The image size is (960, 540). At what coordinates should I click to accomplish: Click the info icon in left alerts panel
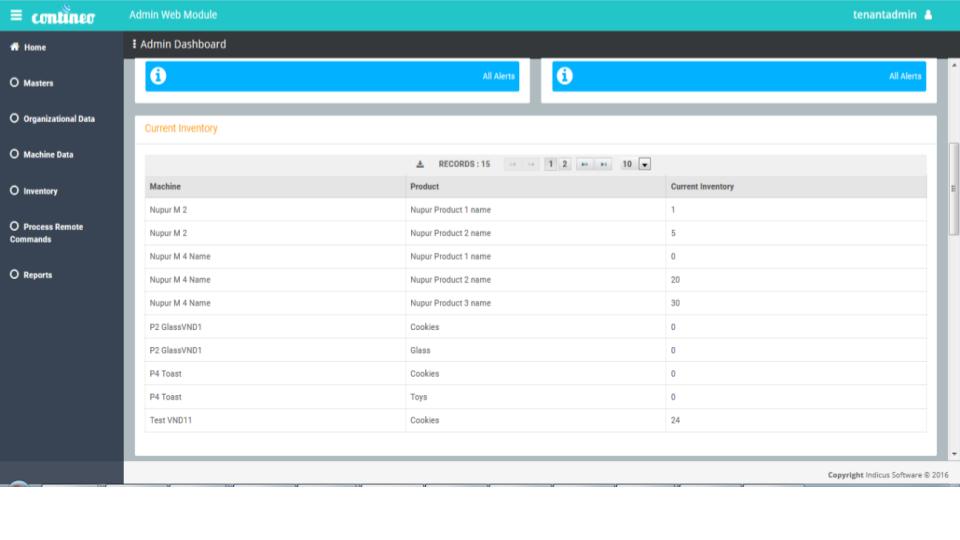pos(158,76)
